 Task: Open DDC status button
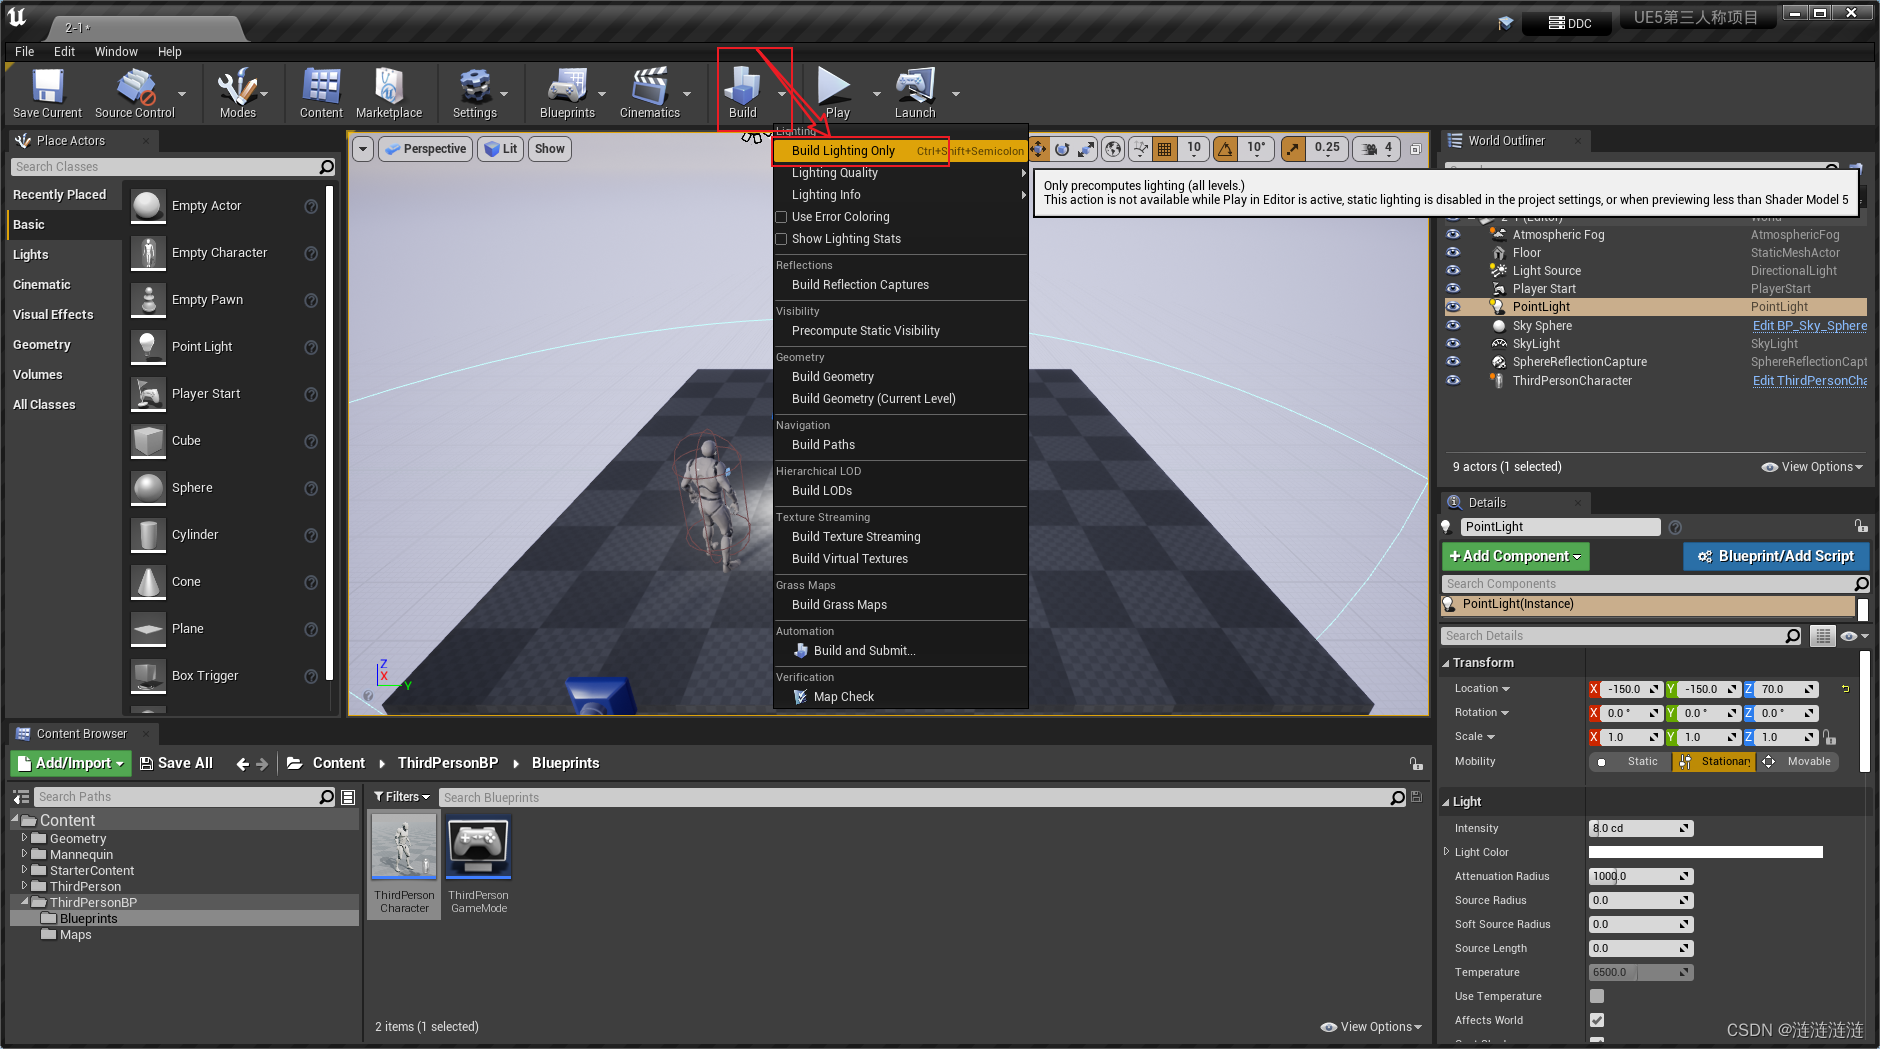tap(1569, 23)
